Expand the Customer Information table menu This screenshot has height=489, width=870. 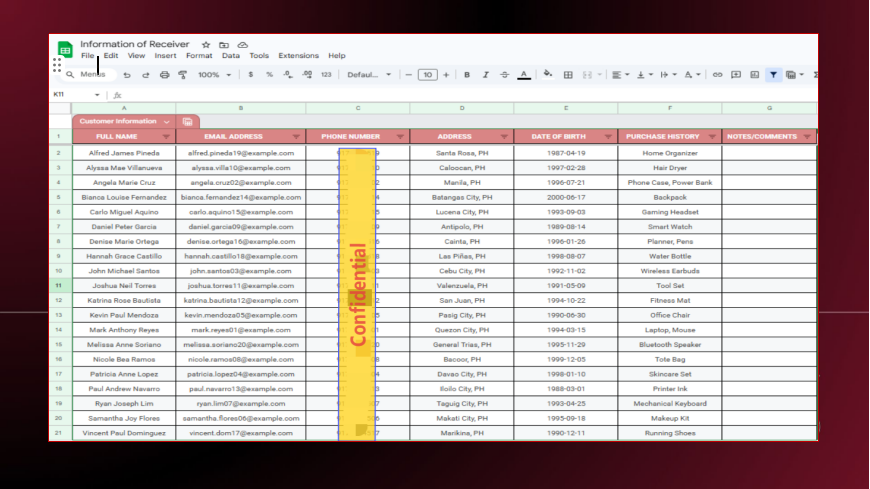pos(166,122)
